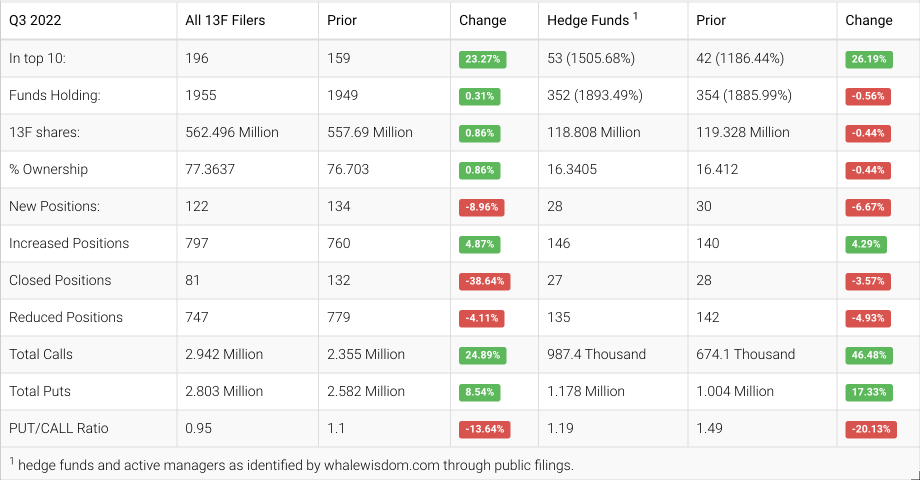Click the red -13.64% change badge
920x480 pixels.
point(484,429)
